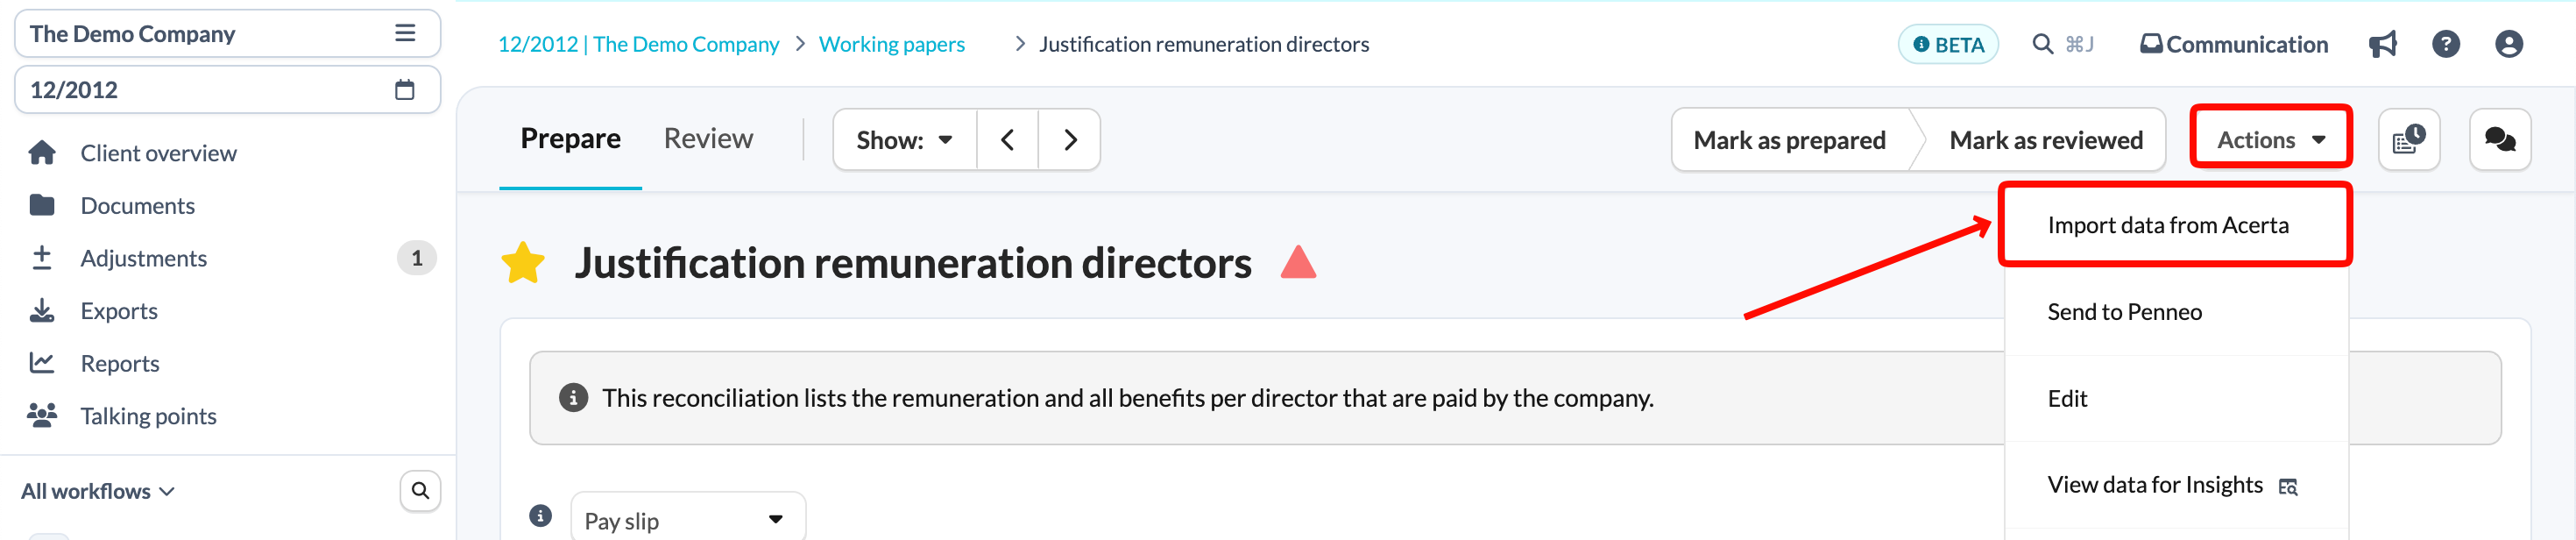This screenshot has height=540, width=2576.
Task: Open the Working papers breadcrumb link
Action: pyautogui.click(x=891, y=44)
